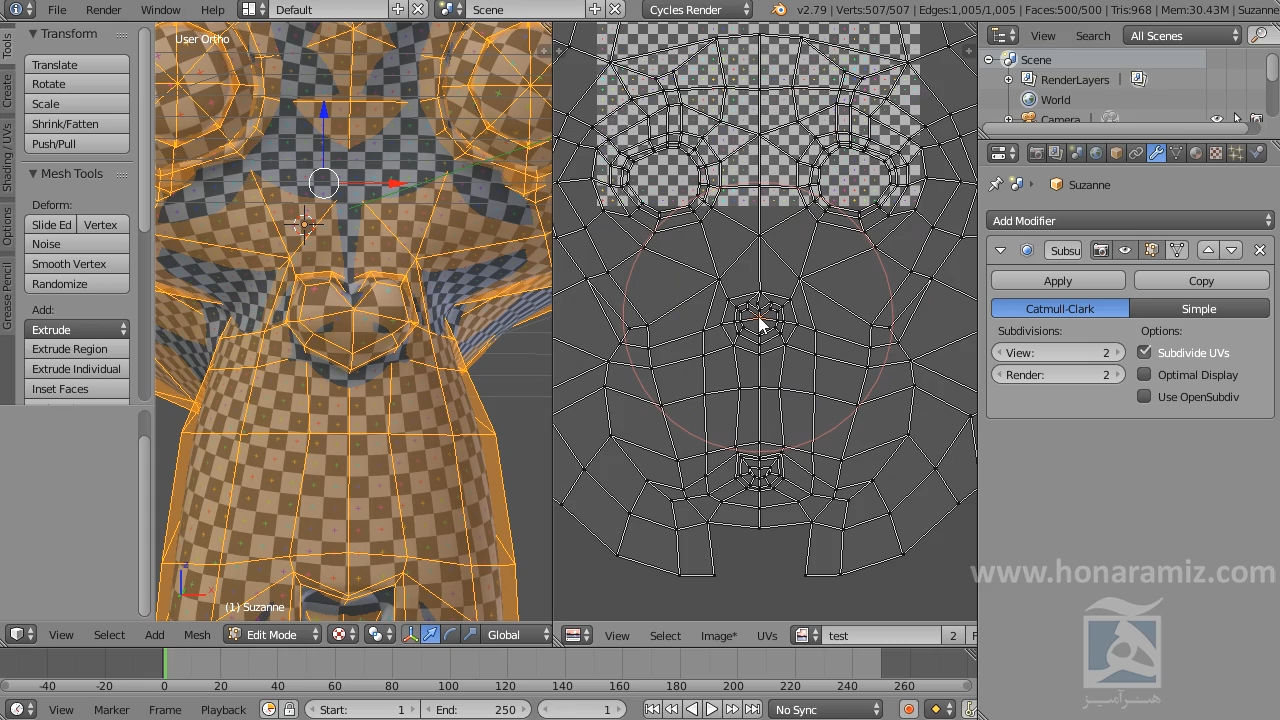Toggle Subsurf modifier edit mode display

pos(1151,250)
